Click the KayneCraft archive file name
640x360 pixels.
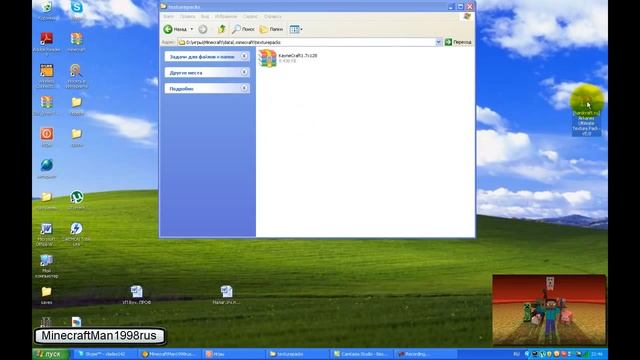pyautogui.click(x=298, y=55)
